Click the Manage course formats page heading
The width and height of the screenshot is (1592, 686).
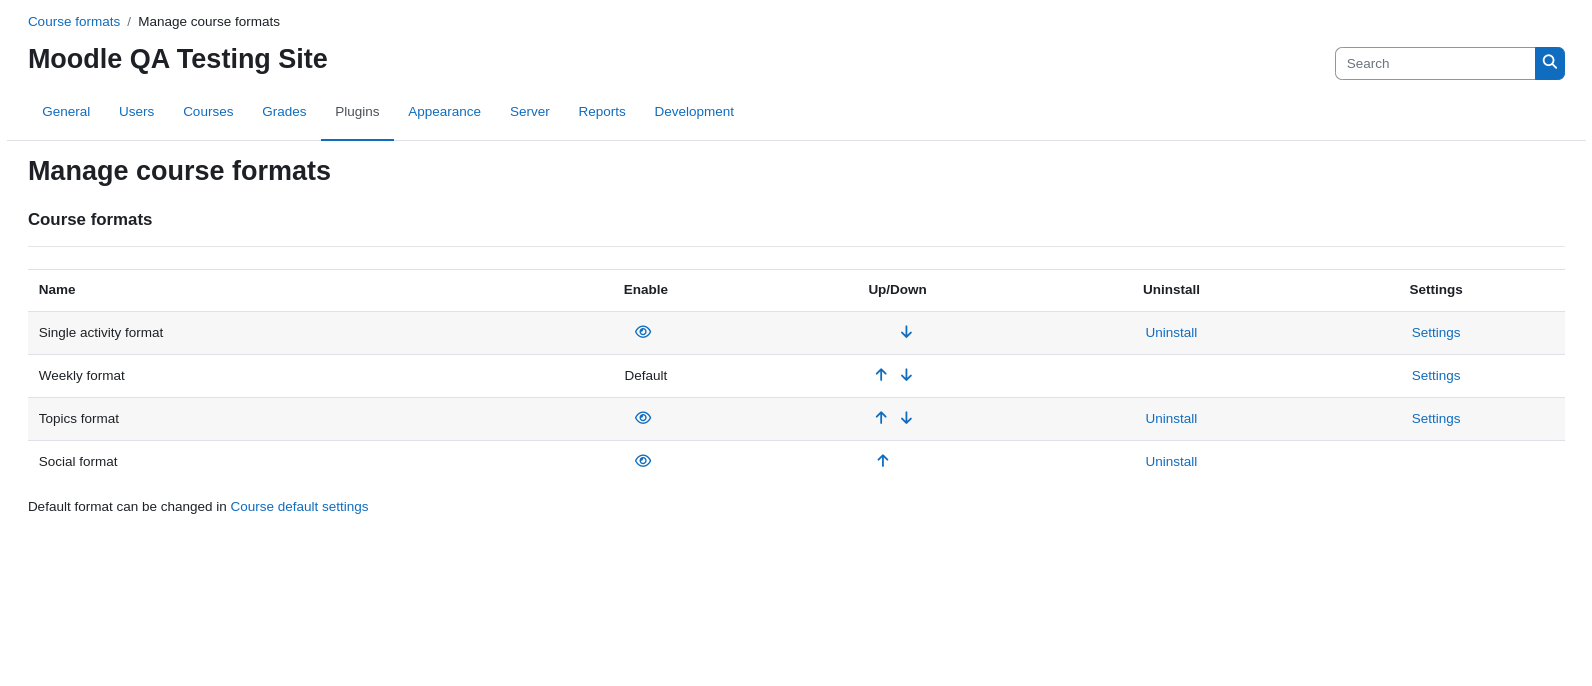coord(179,171)
